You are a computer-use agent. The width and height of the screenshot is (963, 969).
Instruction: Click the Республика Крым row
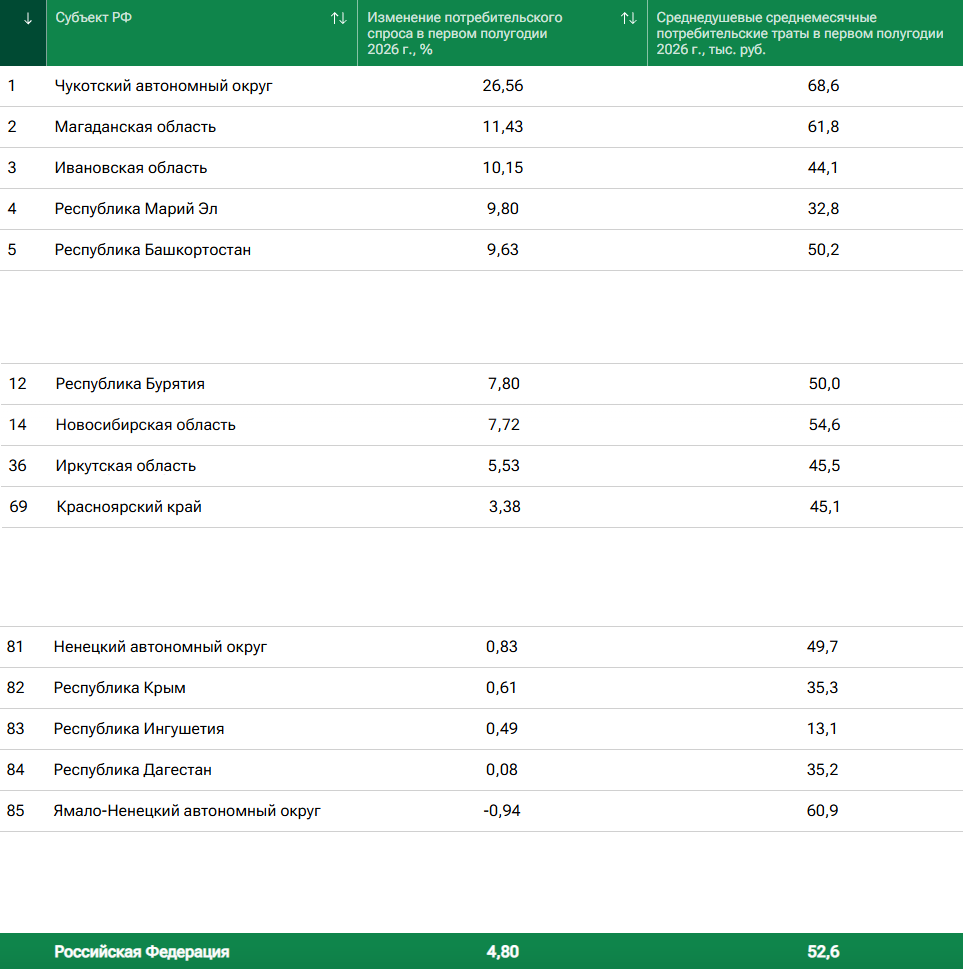482,688
